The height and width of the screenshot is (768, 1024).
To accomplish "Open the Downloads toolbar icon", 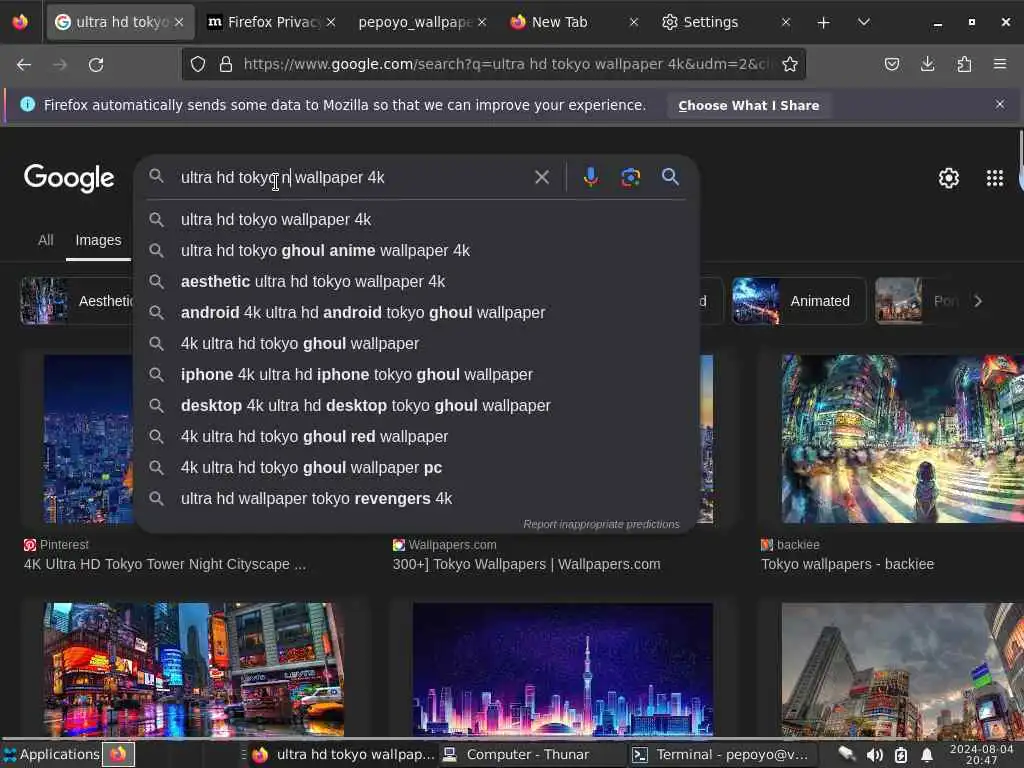I will click(x=927, y=64).
